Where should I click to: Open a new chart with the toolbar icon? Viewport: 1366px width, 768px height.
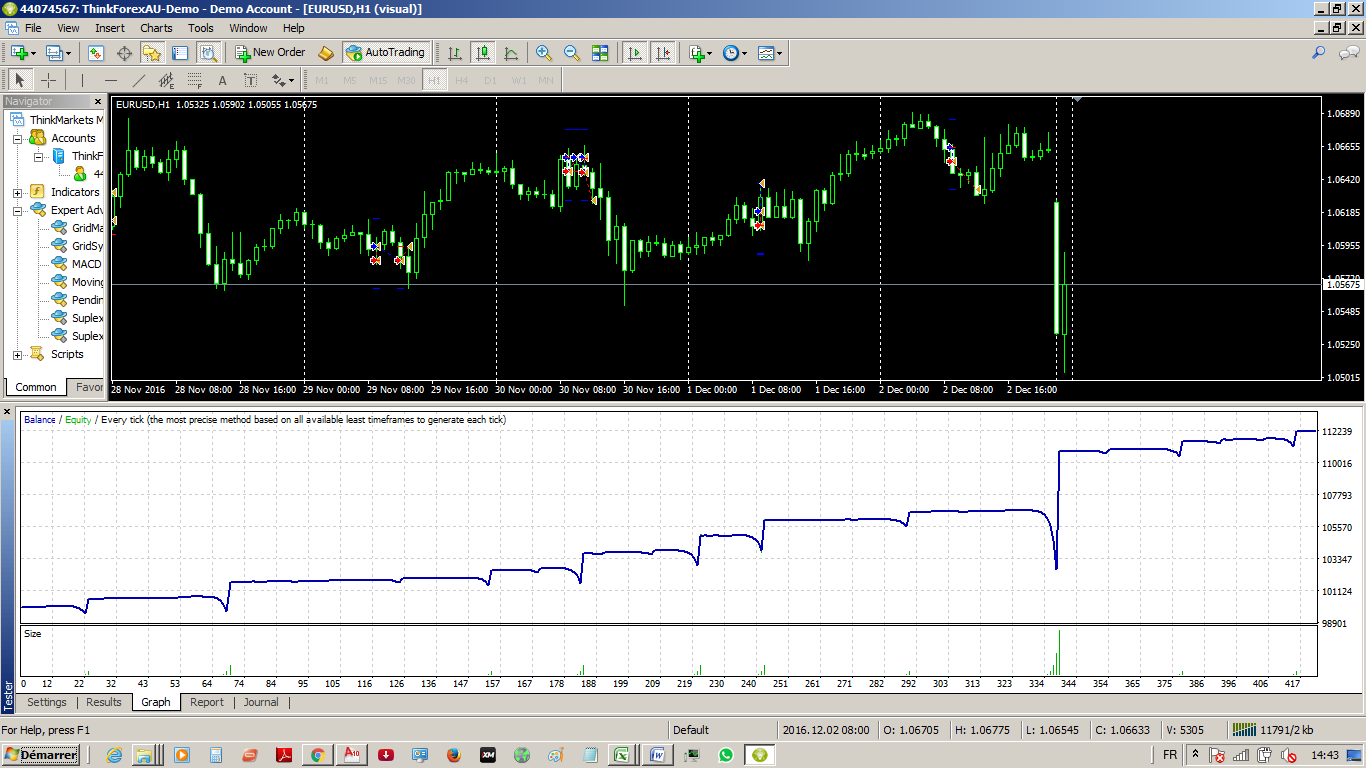pyautogui.click(x=19, y=53)
